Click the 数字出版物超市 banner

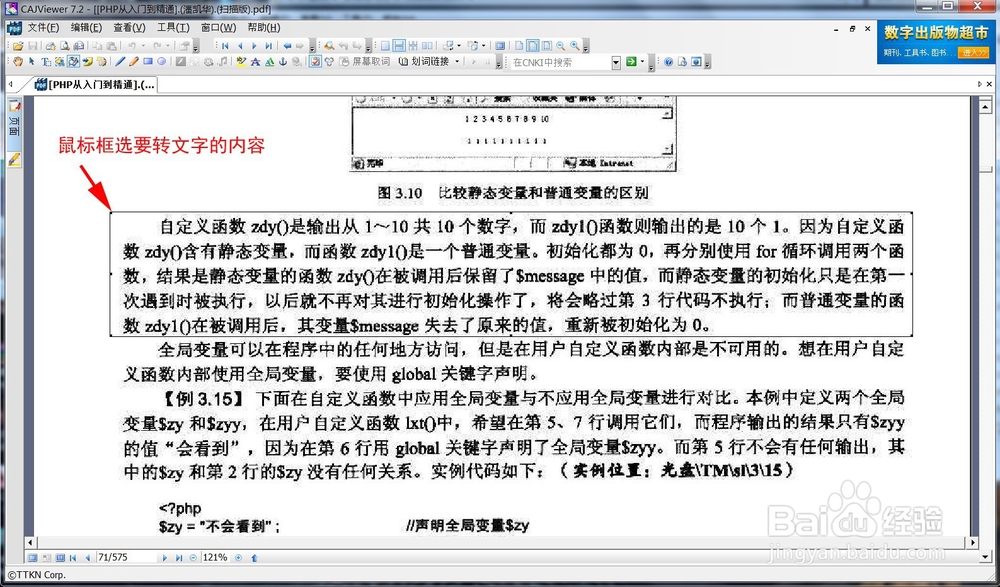click(x=934, y=41)
